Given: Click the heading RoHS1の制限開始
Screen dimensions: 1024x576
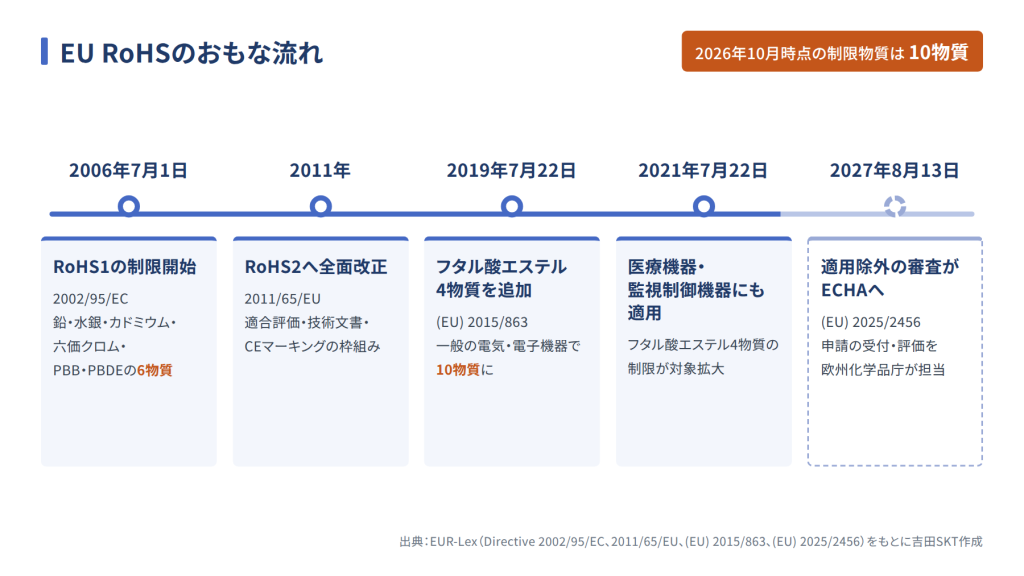Looking at the screenshot, I should coord(125,267).
